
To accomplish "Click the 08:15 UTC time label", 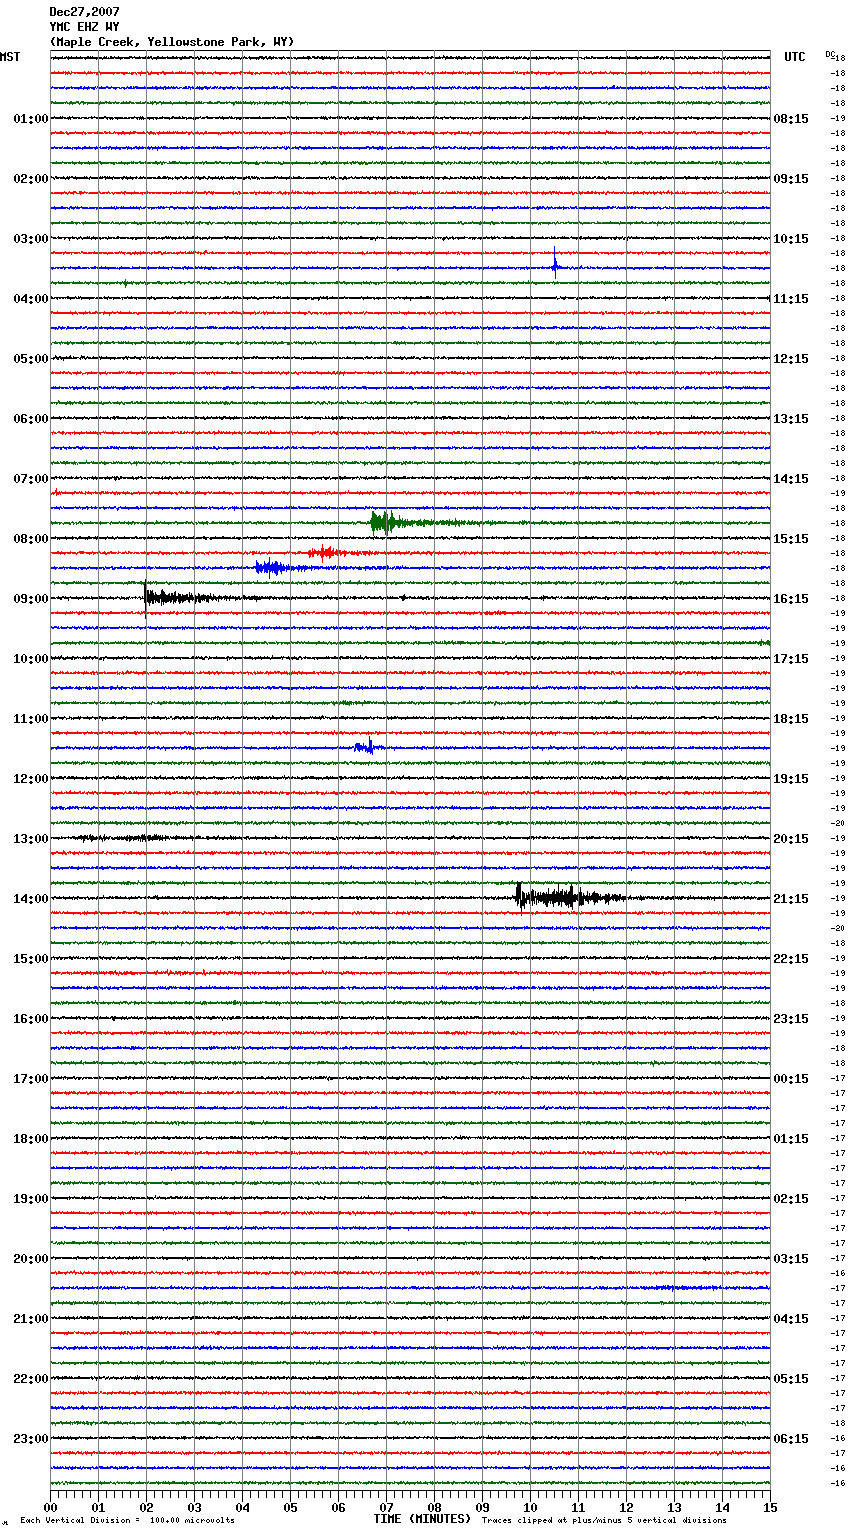I will coord(791,119).
